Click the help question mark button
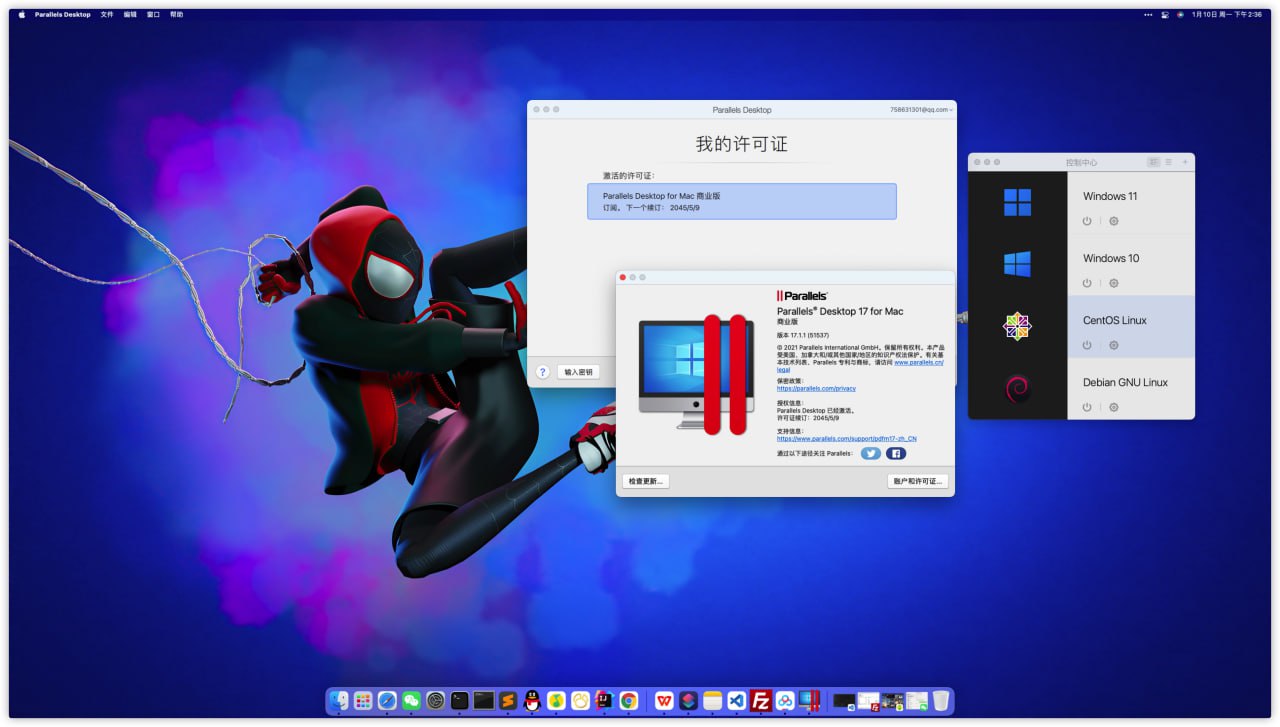The width and height of the screenshot is (1280, 727). (542, 372)
